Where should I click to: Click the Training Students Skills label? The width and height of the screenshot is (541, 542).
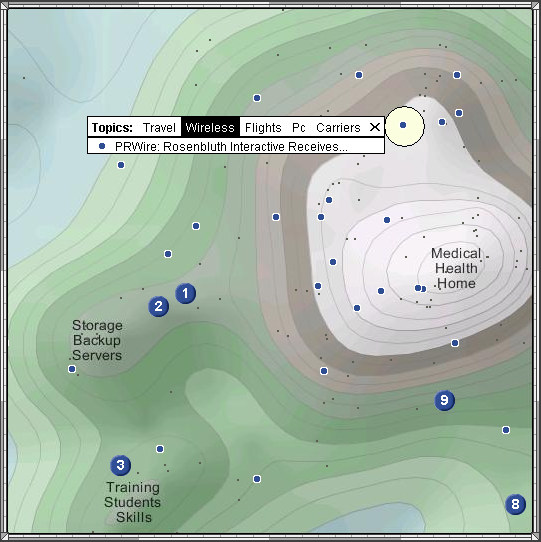coord(133,502)
